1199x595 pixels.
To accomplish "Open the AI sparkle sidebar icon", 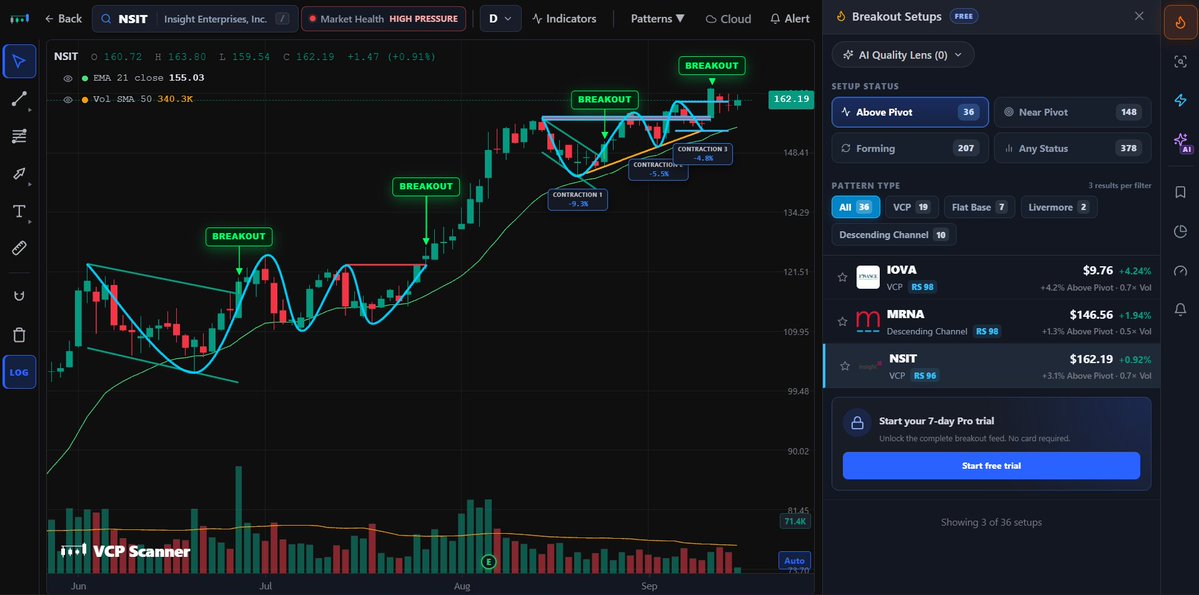I will click(1180, 141).
